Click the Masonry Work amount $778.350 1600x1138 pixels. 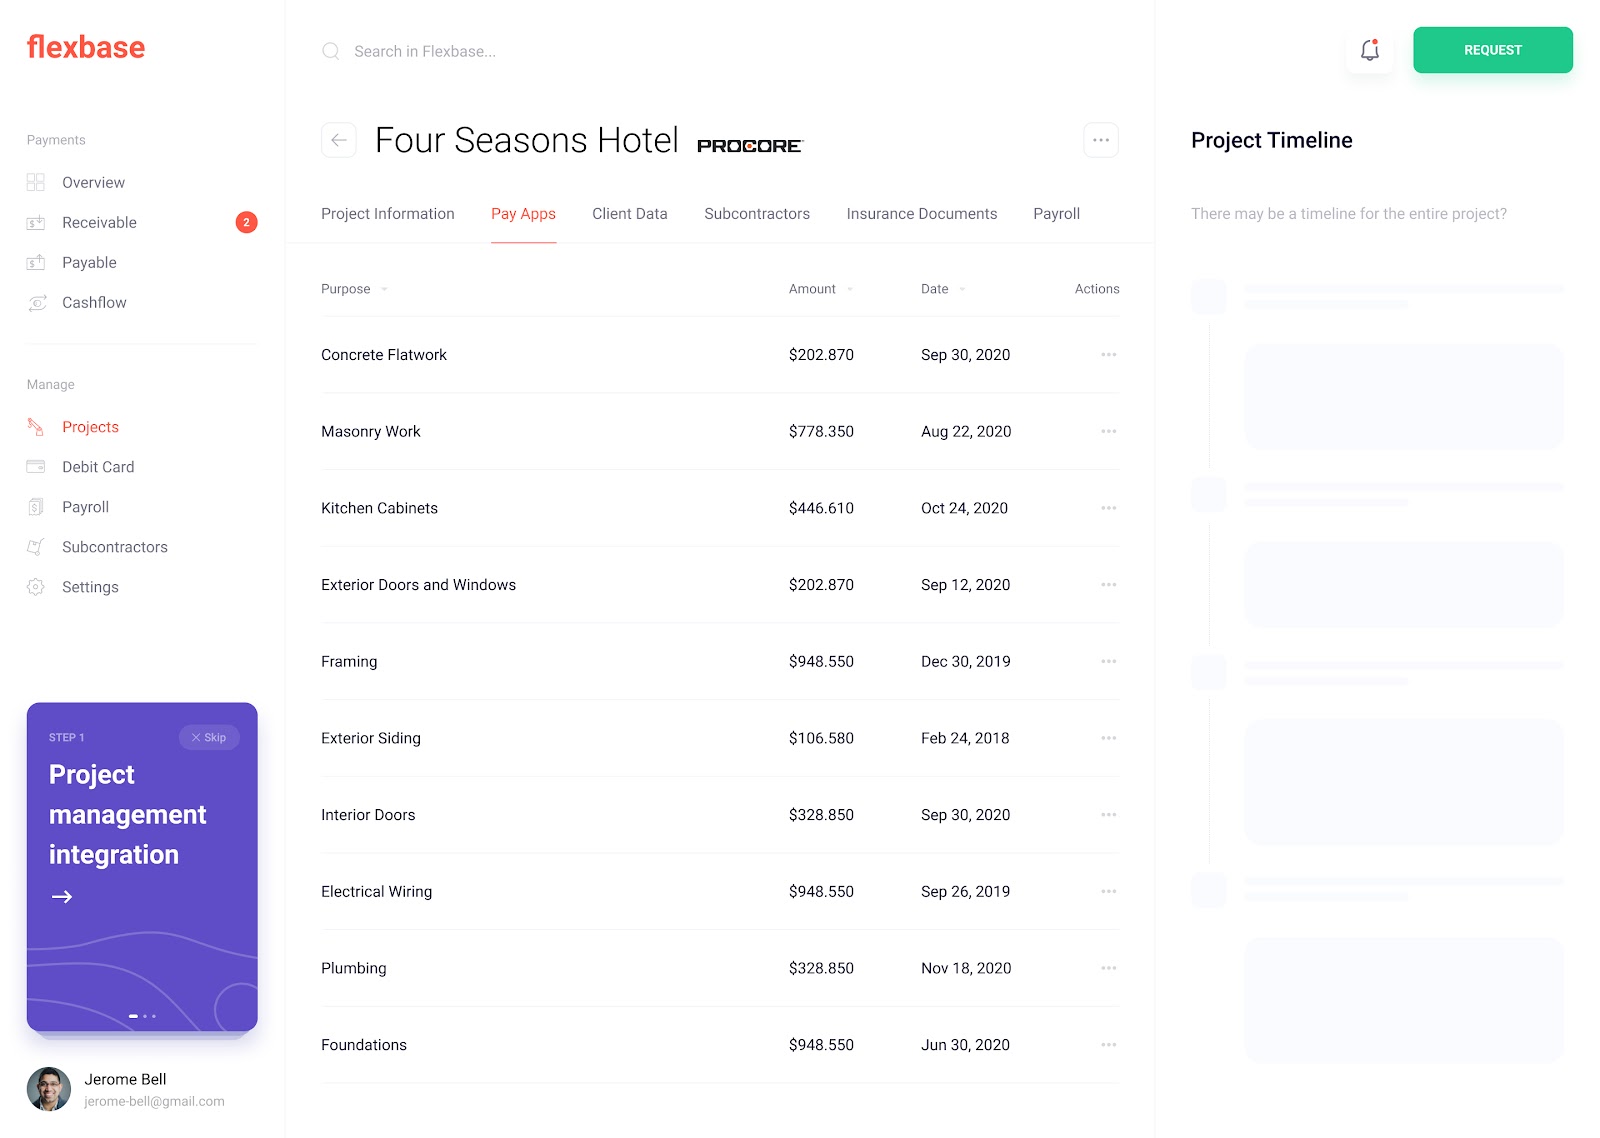click(x=821, y=431)
